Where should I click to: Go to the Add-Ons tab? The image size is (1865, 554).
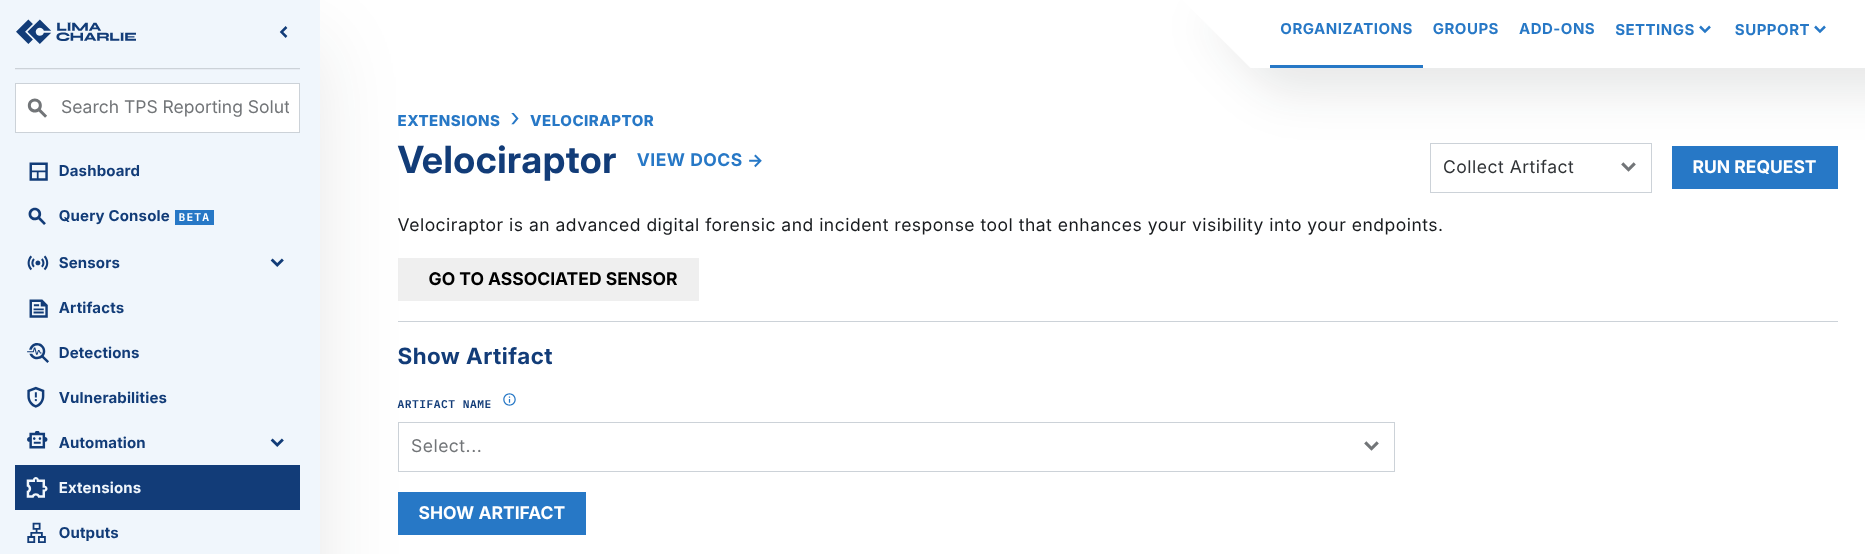1556,29
